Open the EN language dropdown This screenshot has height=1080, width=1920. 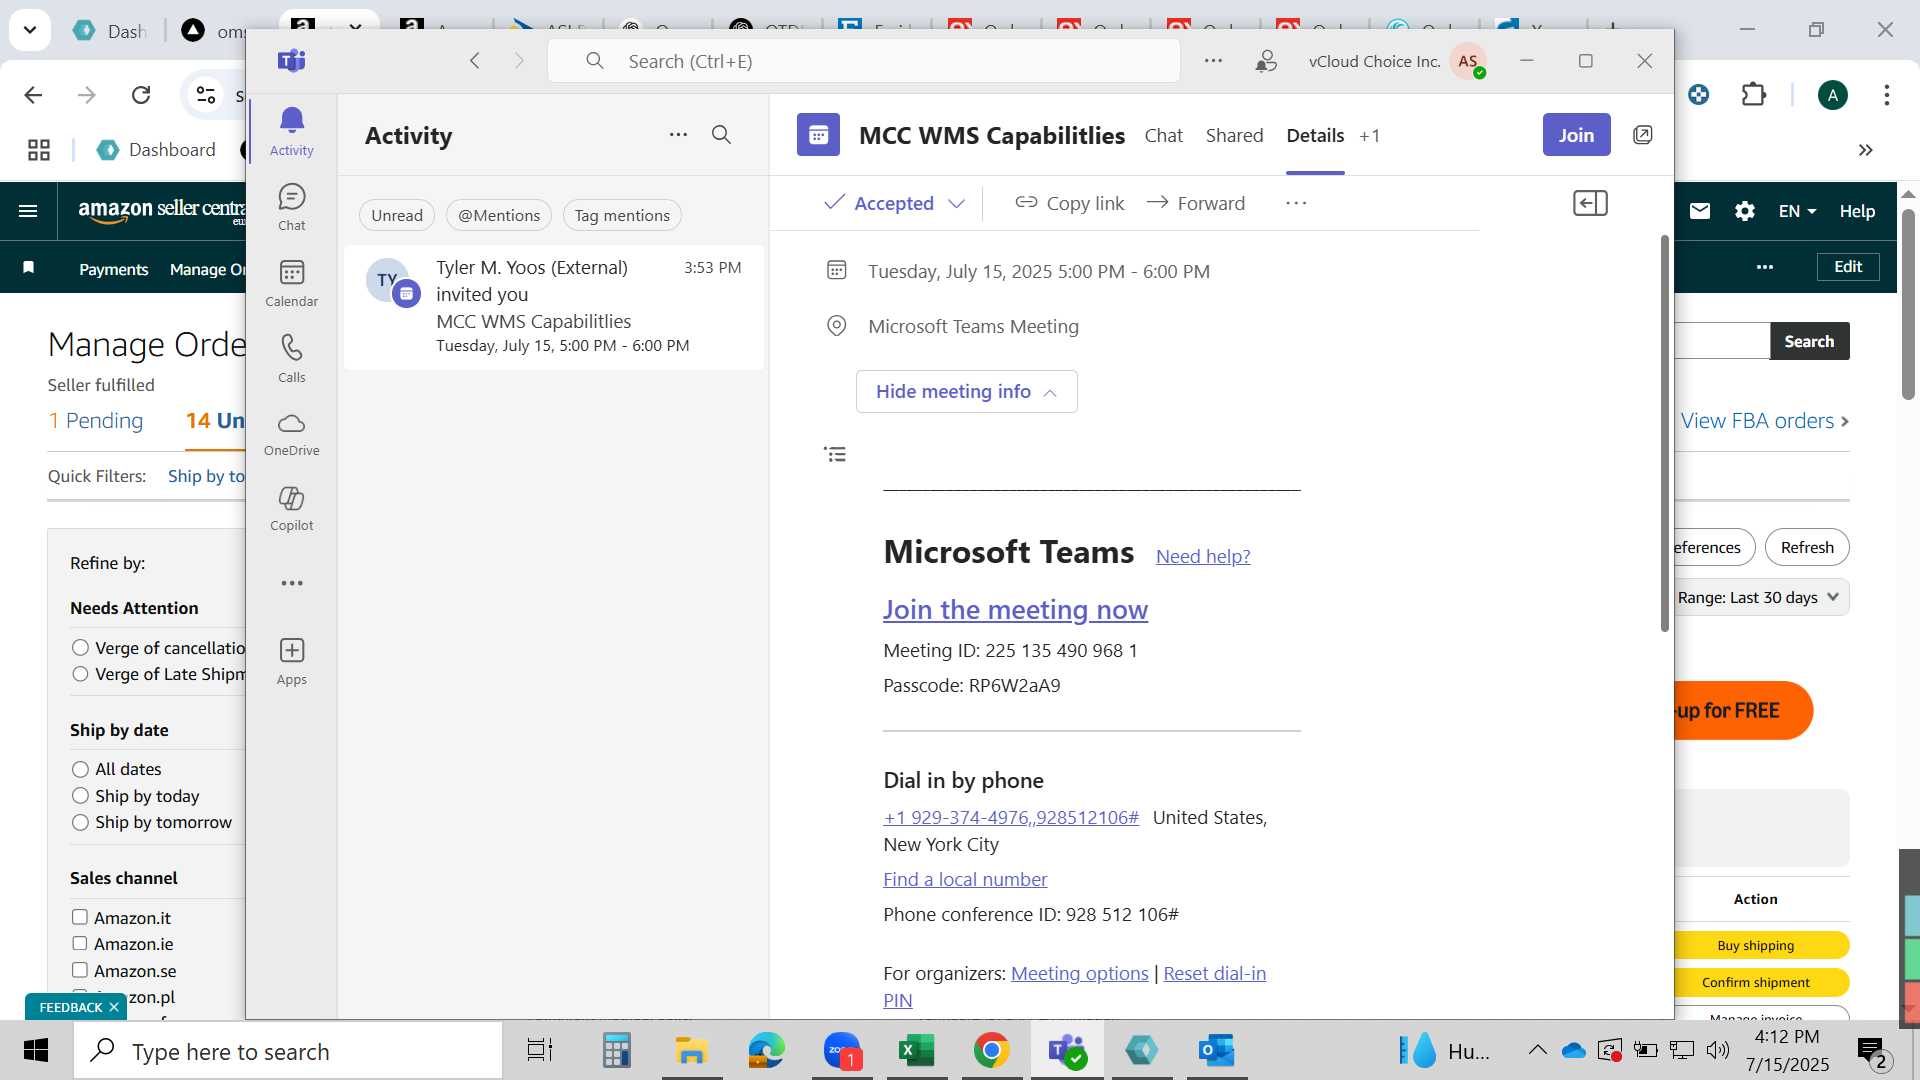pos(1797,211)
